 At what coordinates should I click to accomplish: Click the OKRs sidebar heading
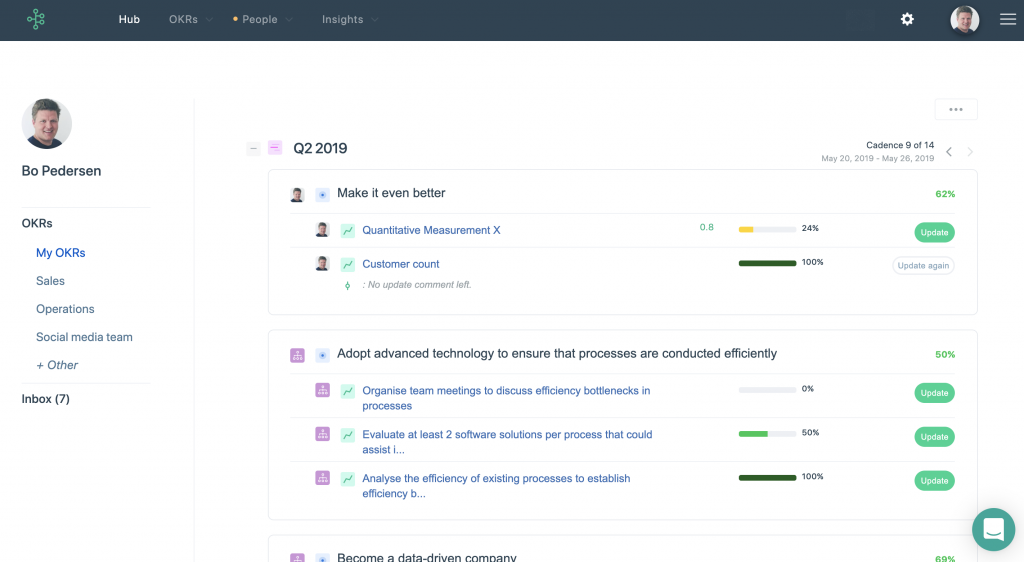[x=37, y=223]
